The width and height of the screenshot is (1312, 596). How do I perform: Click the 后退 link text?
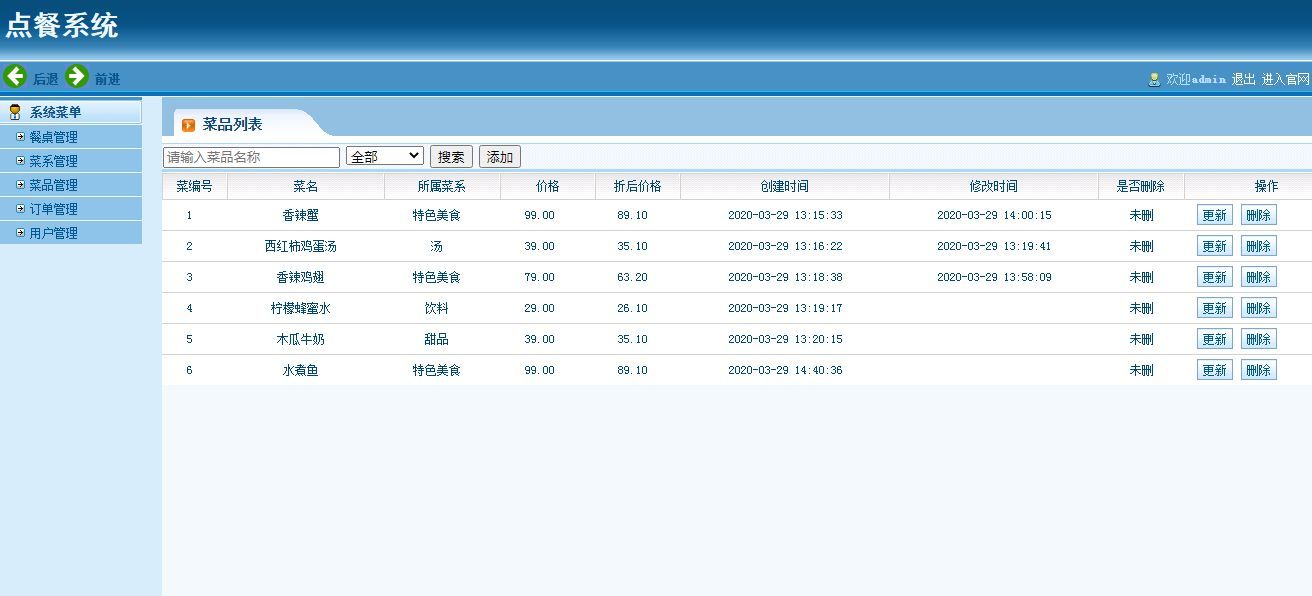tap(46, 79)
